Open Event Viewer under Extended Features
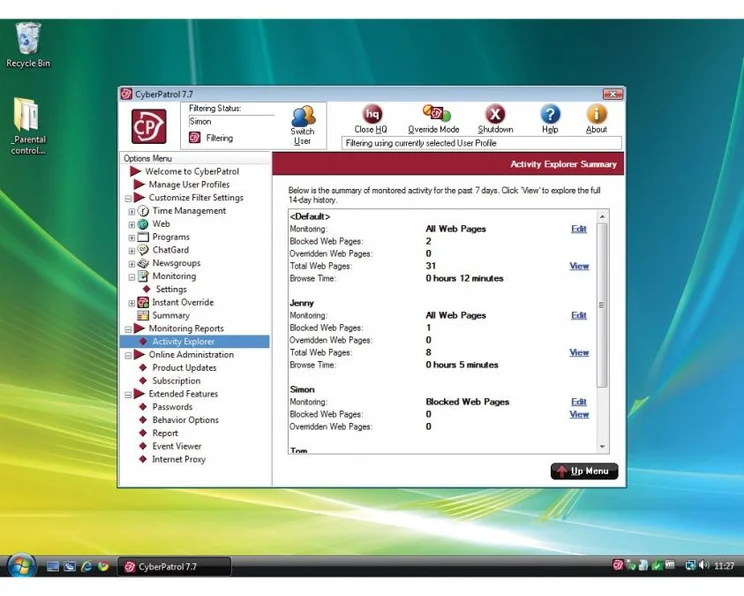This screenshot has width=744, height=596. point(176,447)
